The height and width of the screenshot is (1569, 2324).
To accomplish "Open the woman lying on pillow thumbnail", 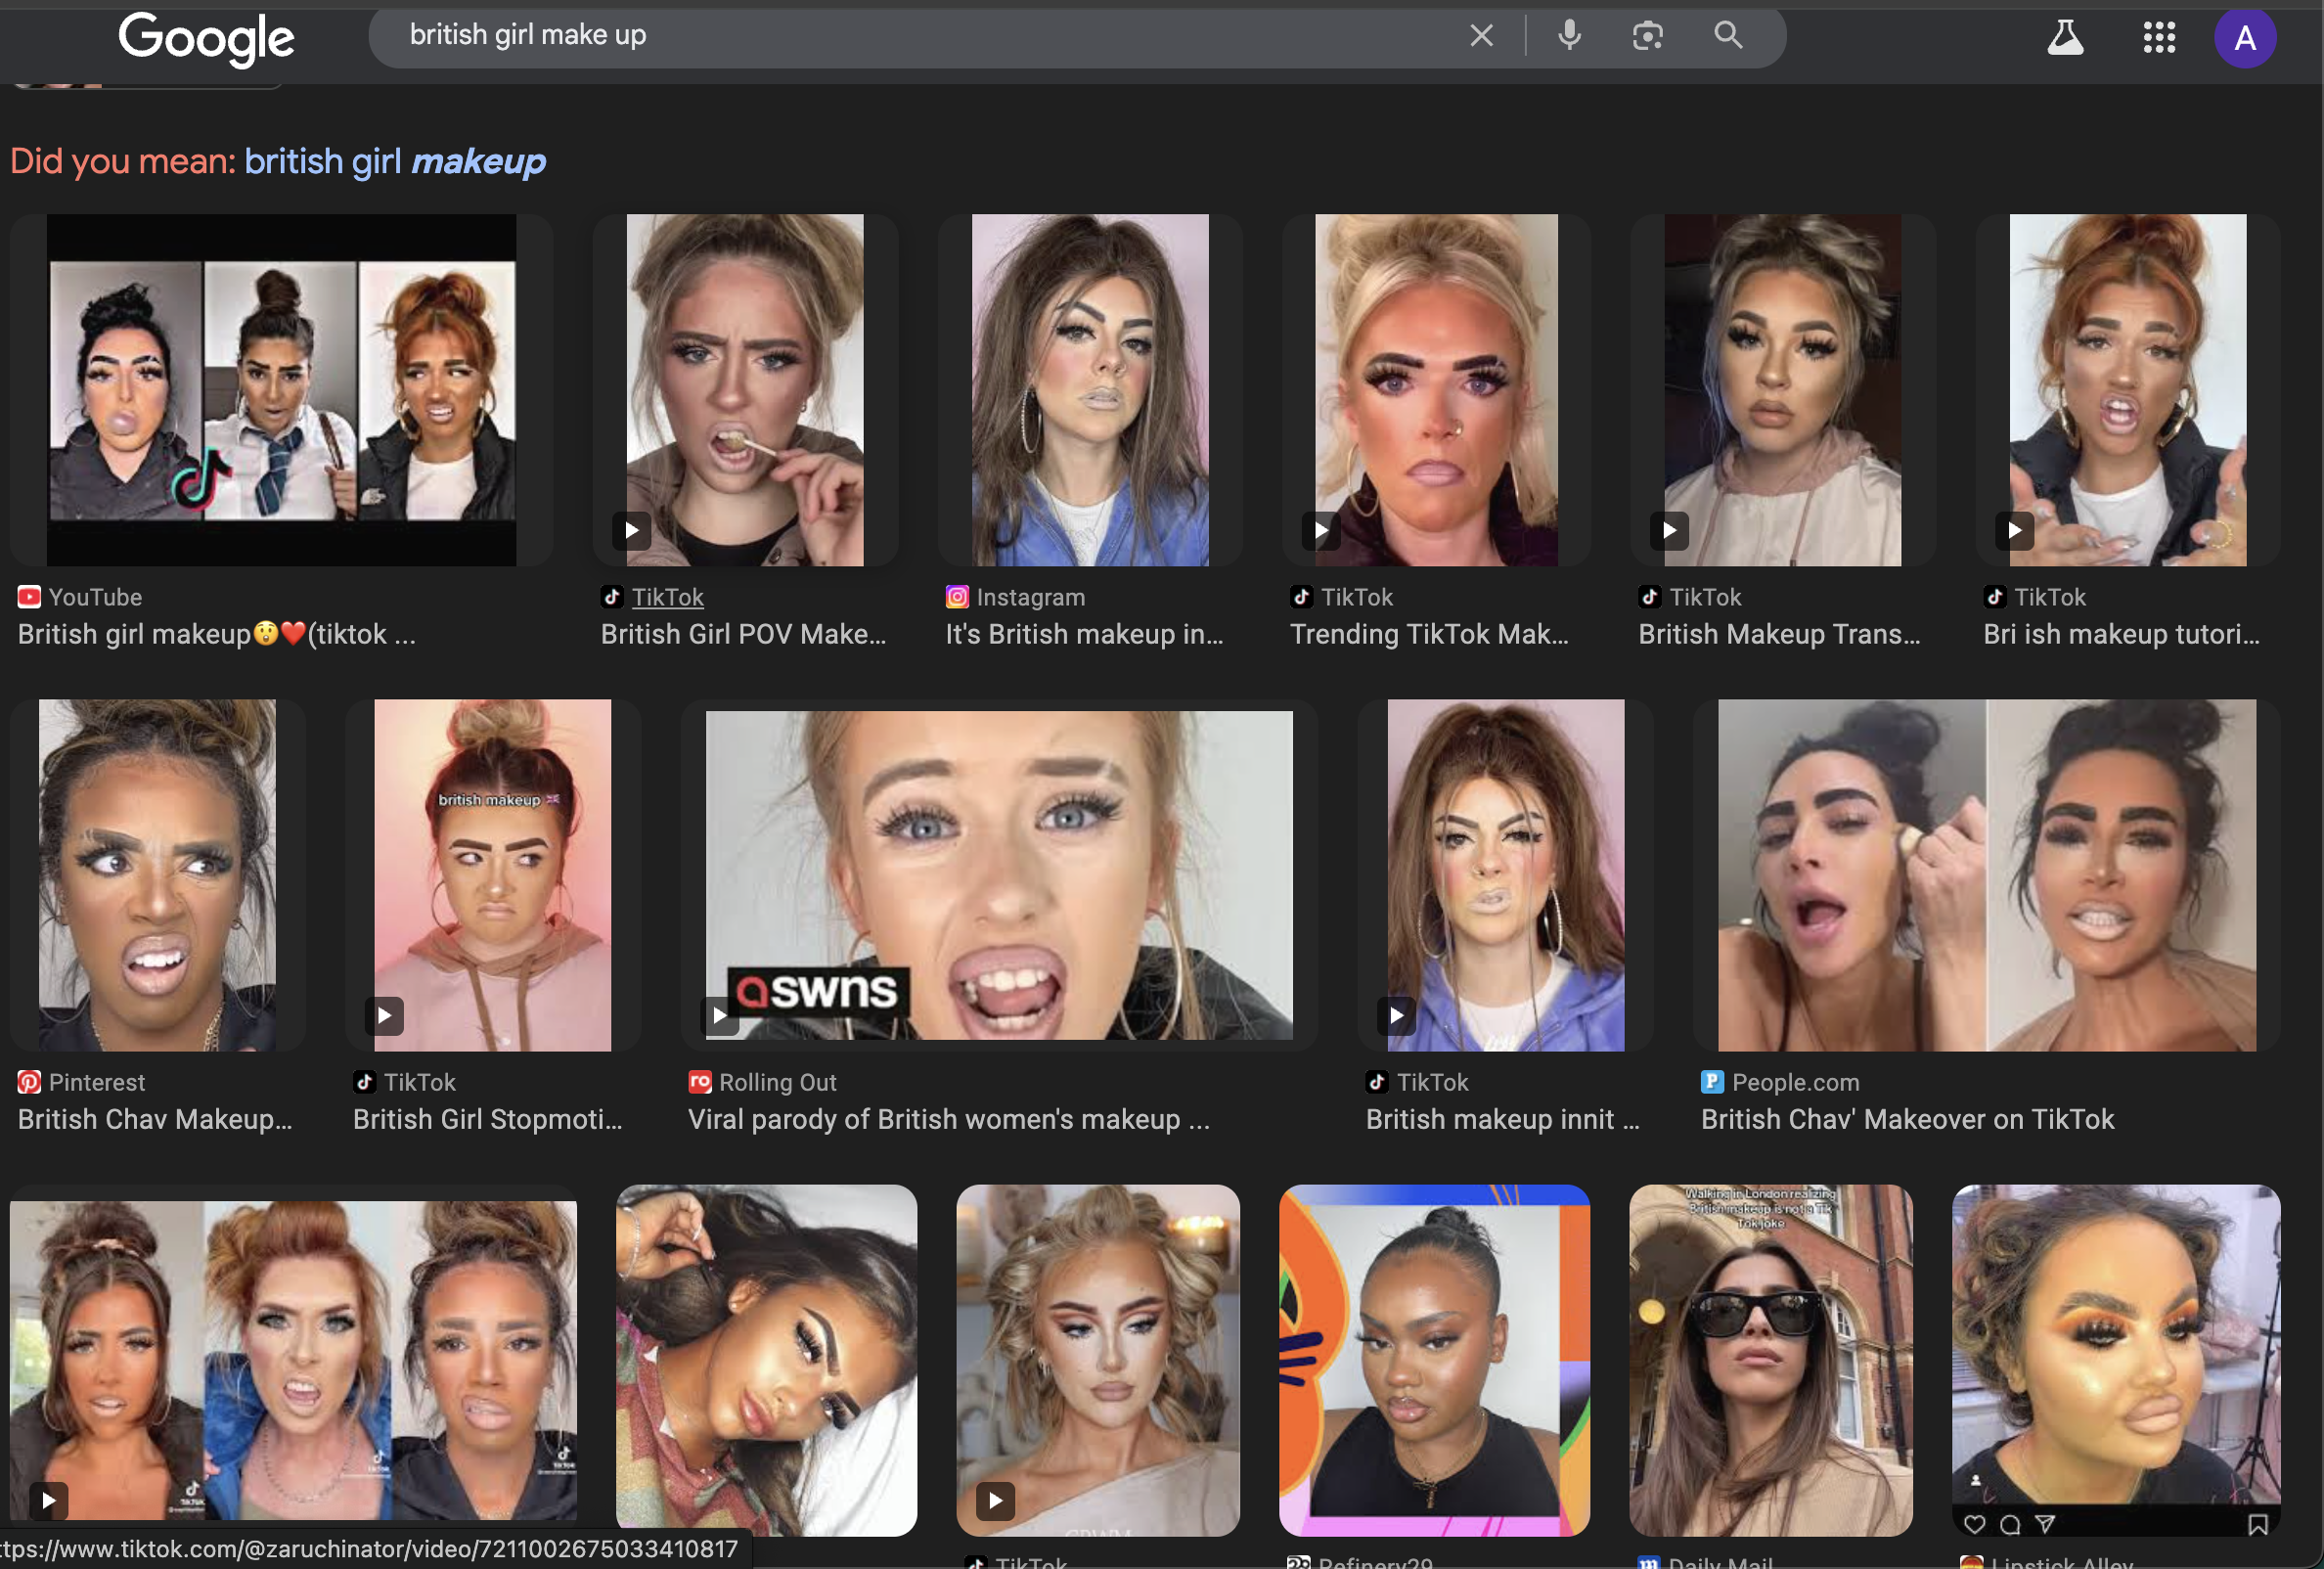I will pyautogui.click(x=766, y=1360).
